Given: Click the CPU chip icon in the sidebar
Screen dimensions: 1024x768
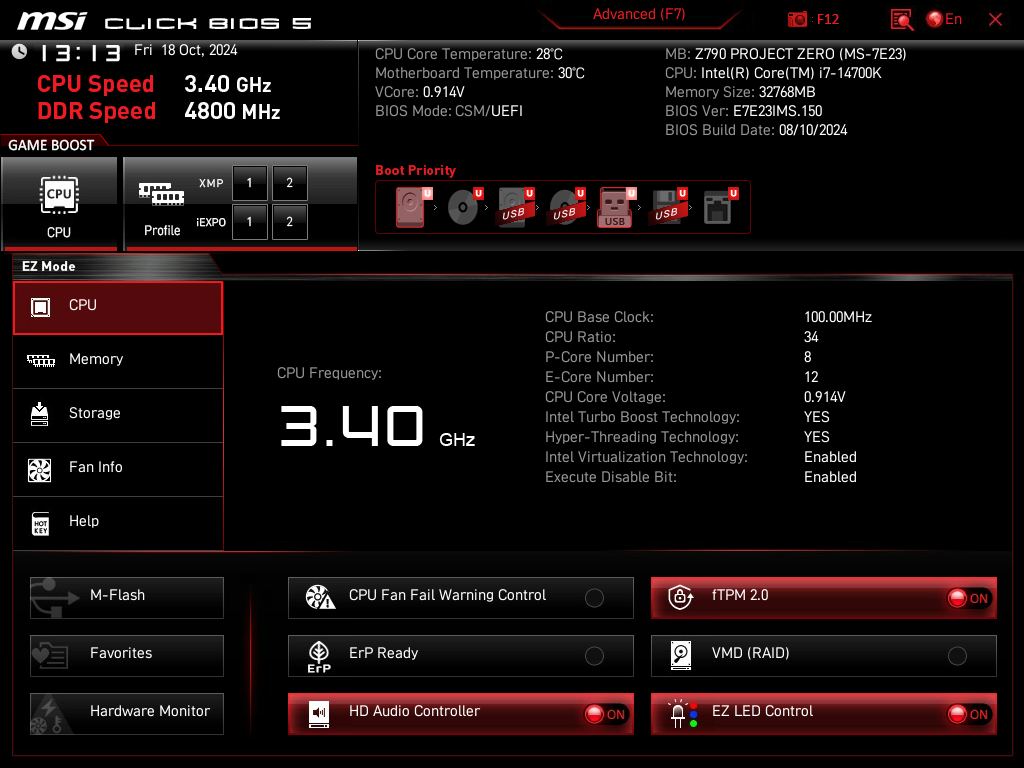Looking at the screenshot, I should point(40,307).
